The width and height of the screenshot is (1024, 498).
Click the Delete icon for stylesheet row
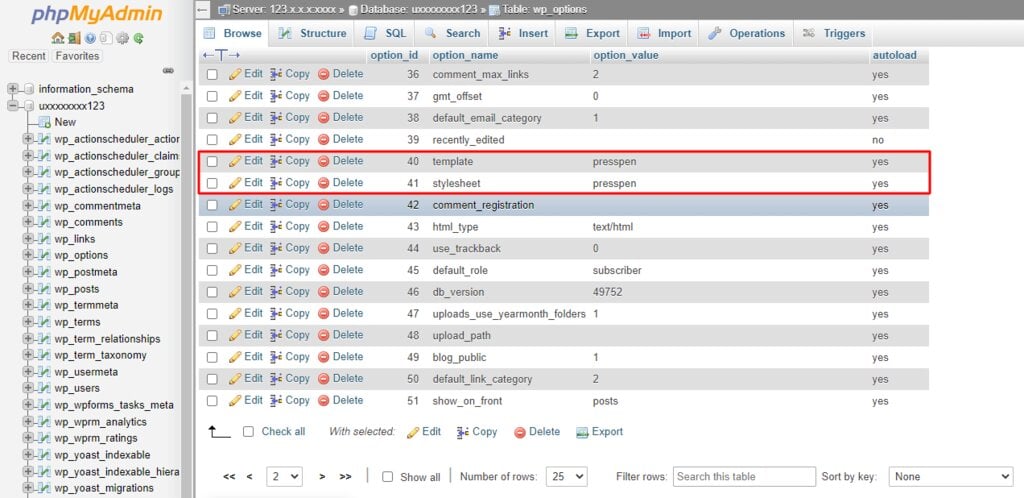point(324,183)
